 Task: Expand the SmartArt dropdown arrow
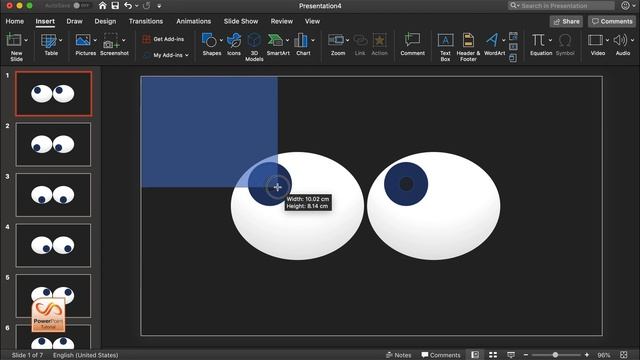click(287, 40)
